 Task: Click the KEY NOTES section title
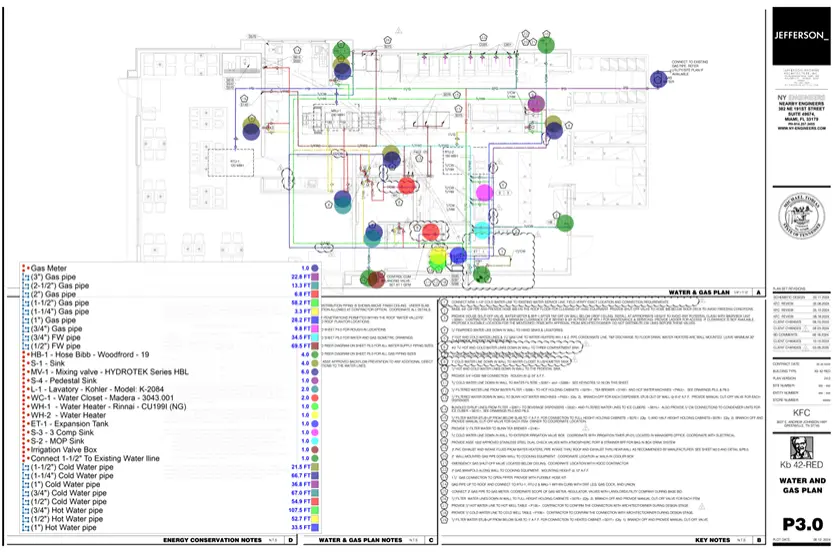[x=712, y=540]
